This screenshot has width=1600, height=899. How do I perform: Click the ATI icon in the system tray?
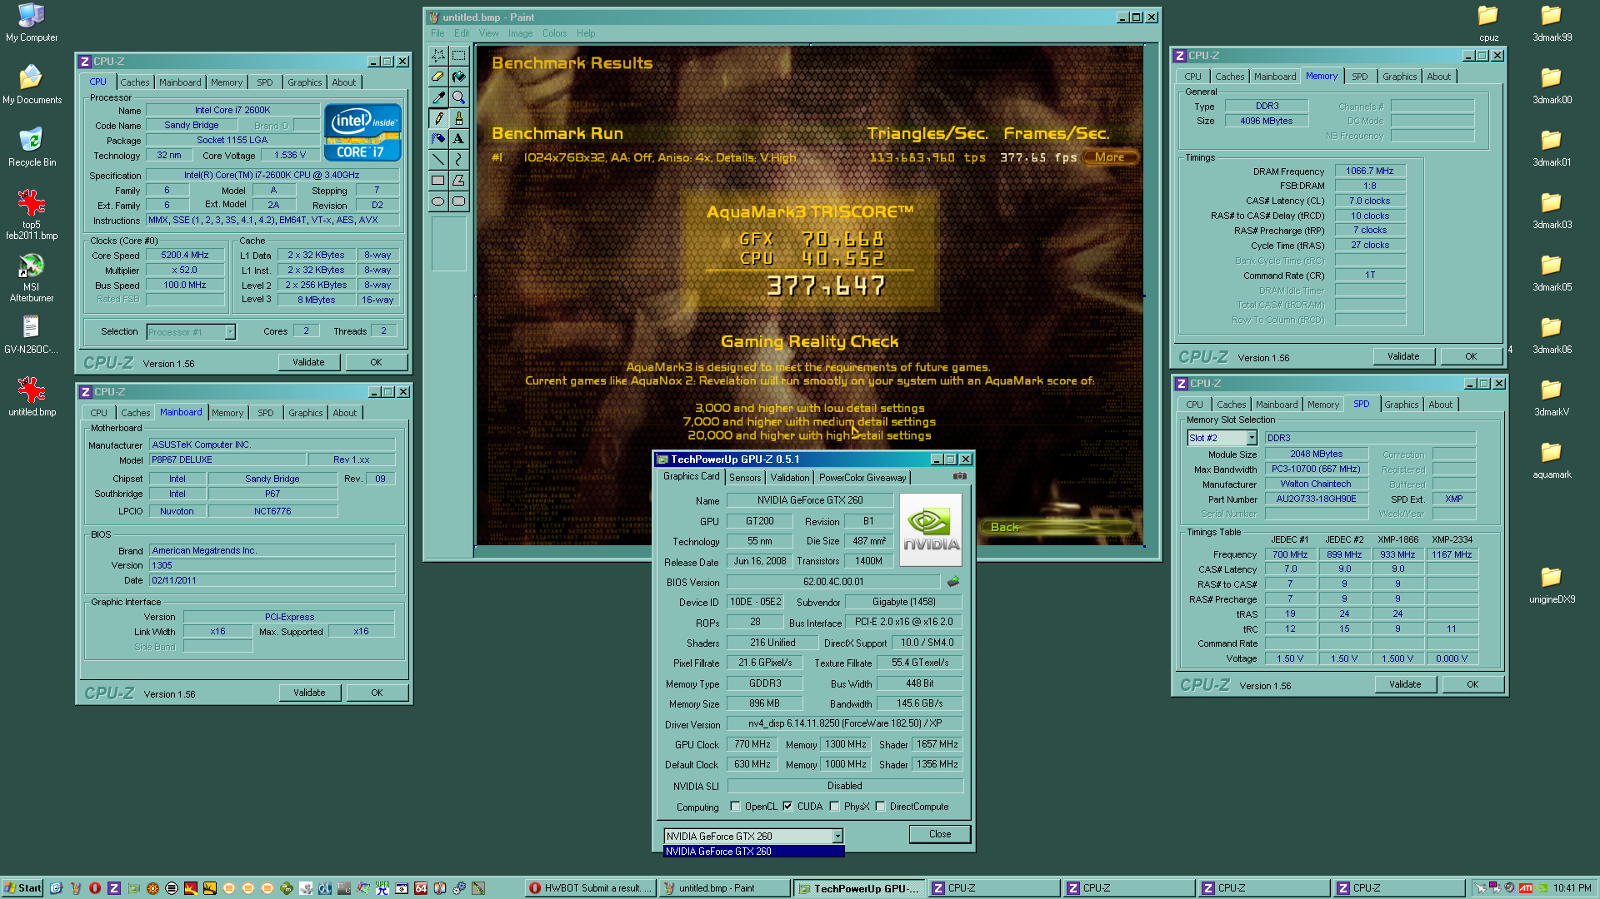click(x=1526, y=888)
